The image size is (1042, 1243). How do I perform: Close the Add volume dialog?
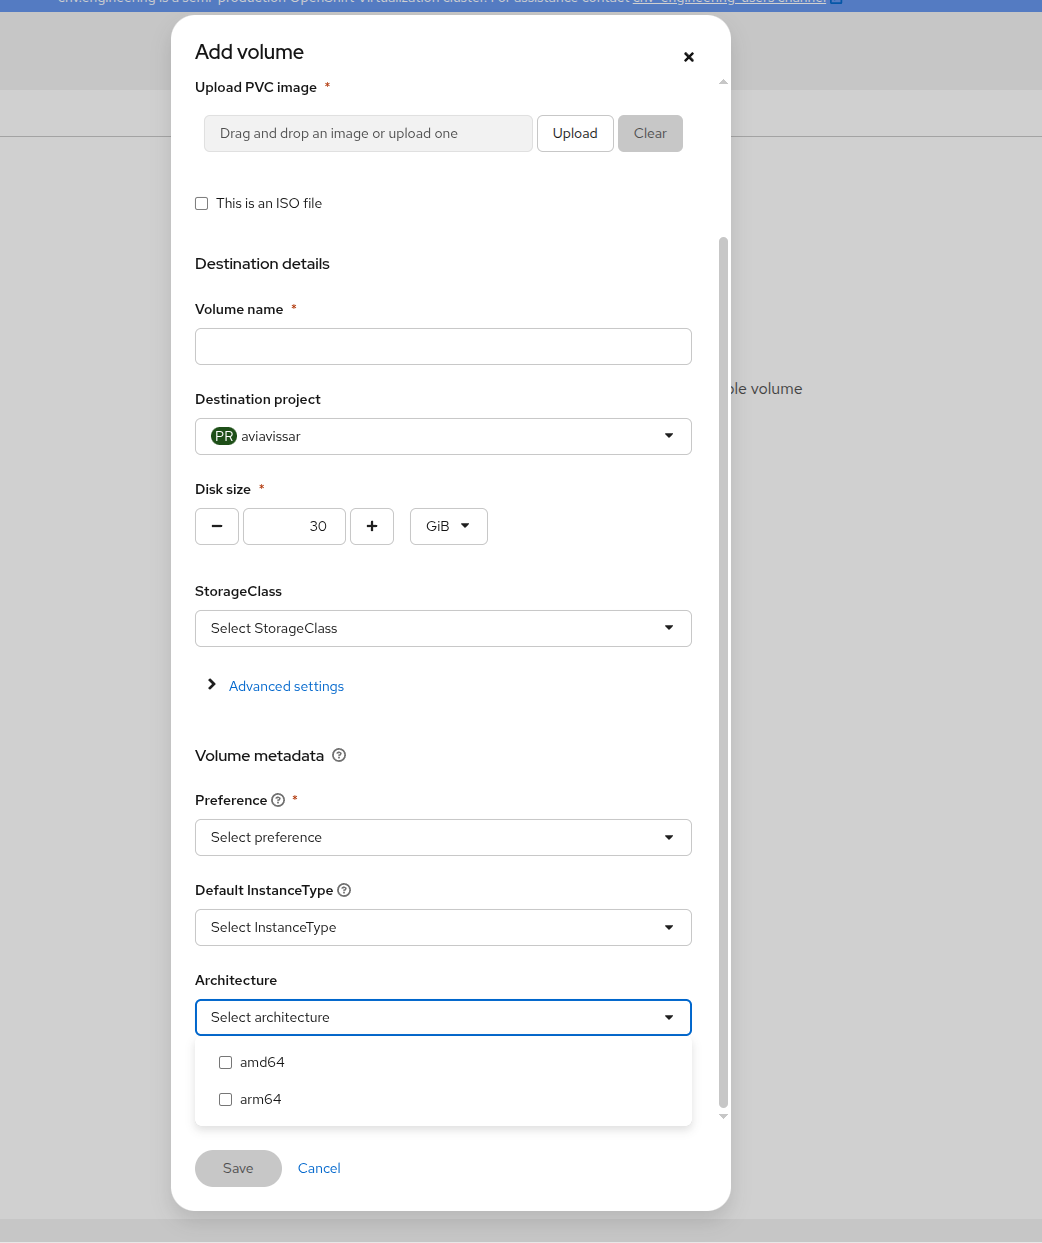click(x=689, y=57)
